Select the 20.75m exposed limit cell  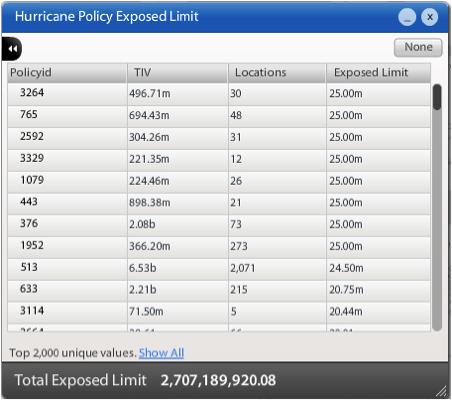(x=378, y=291)
